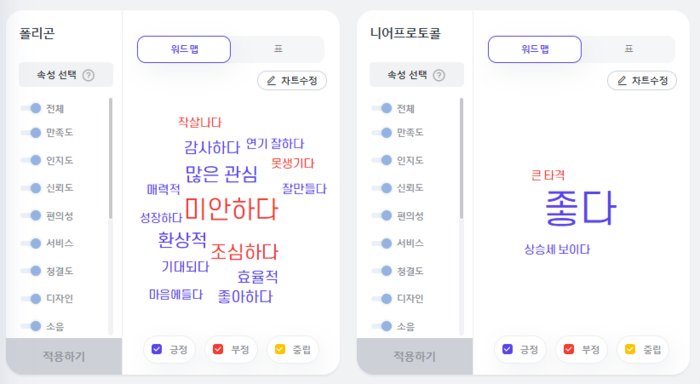Viewport: 700px width, 384px height.
Task: Switch to the 표 tab in 폴리곤 panel
Action: 278,49
